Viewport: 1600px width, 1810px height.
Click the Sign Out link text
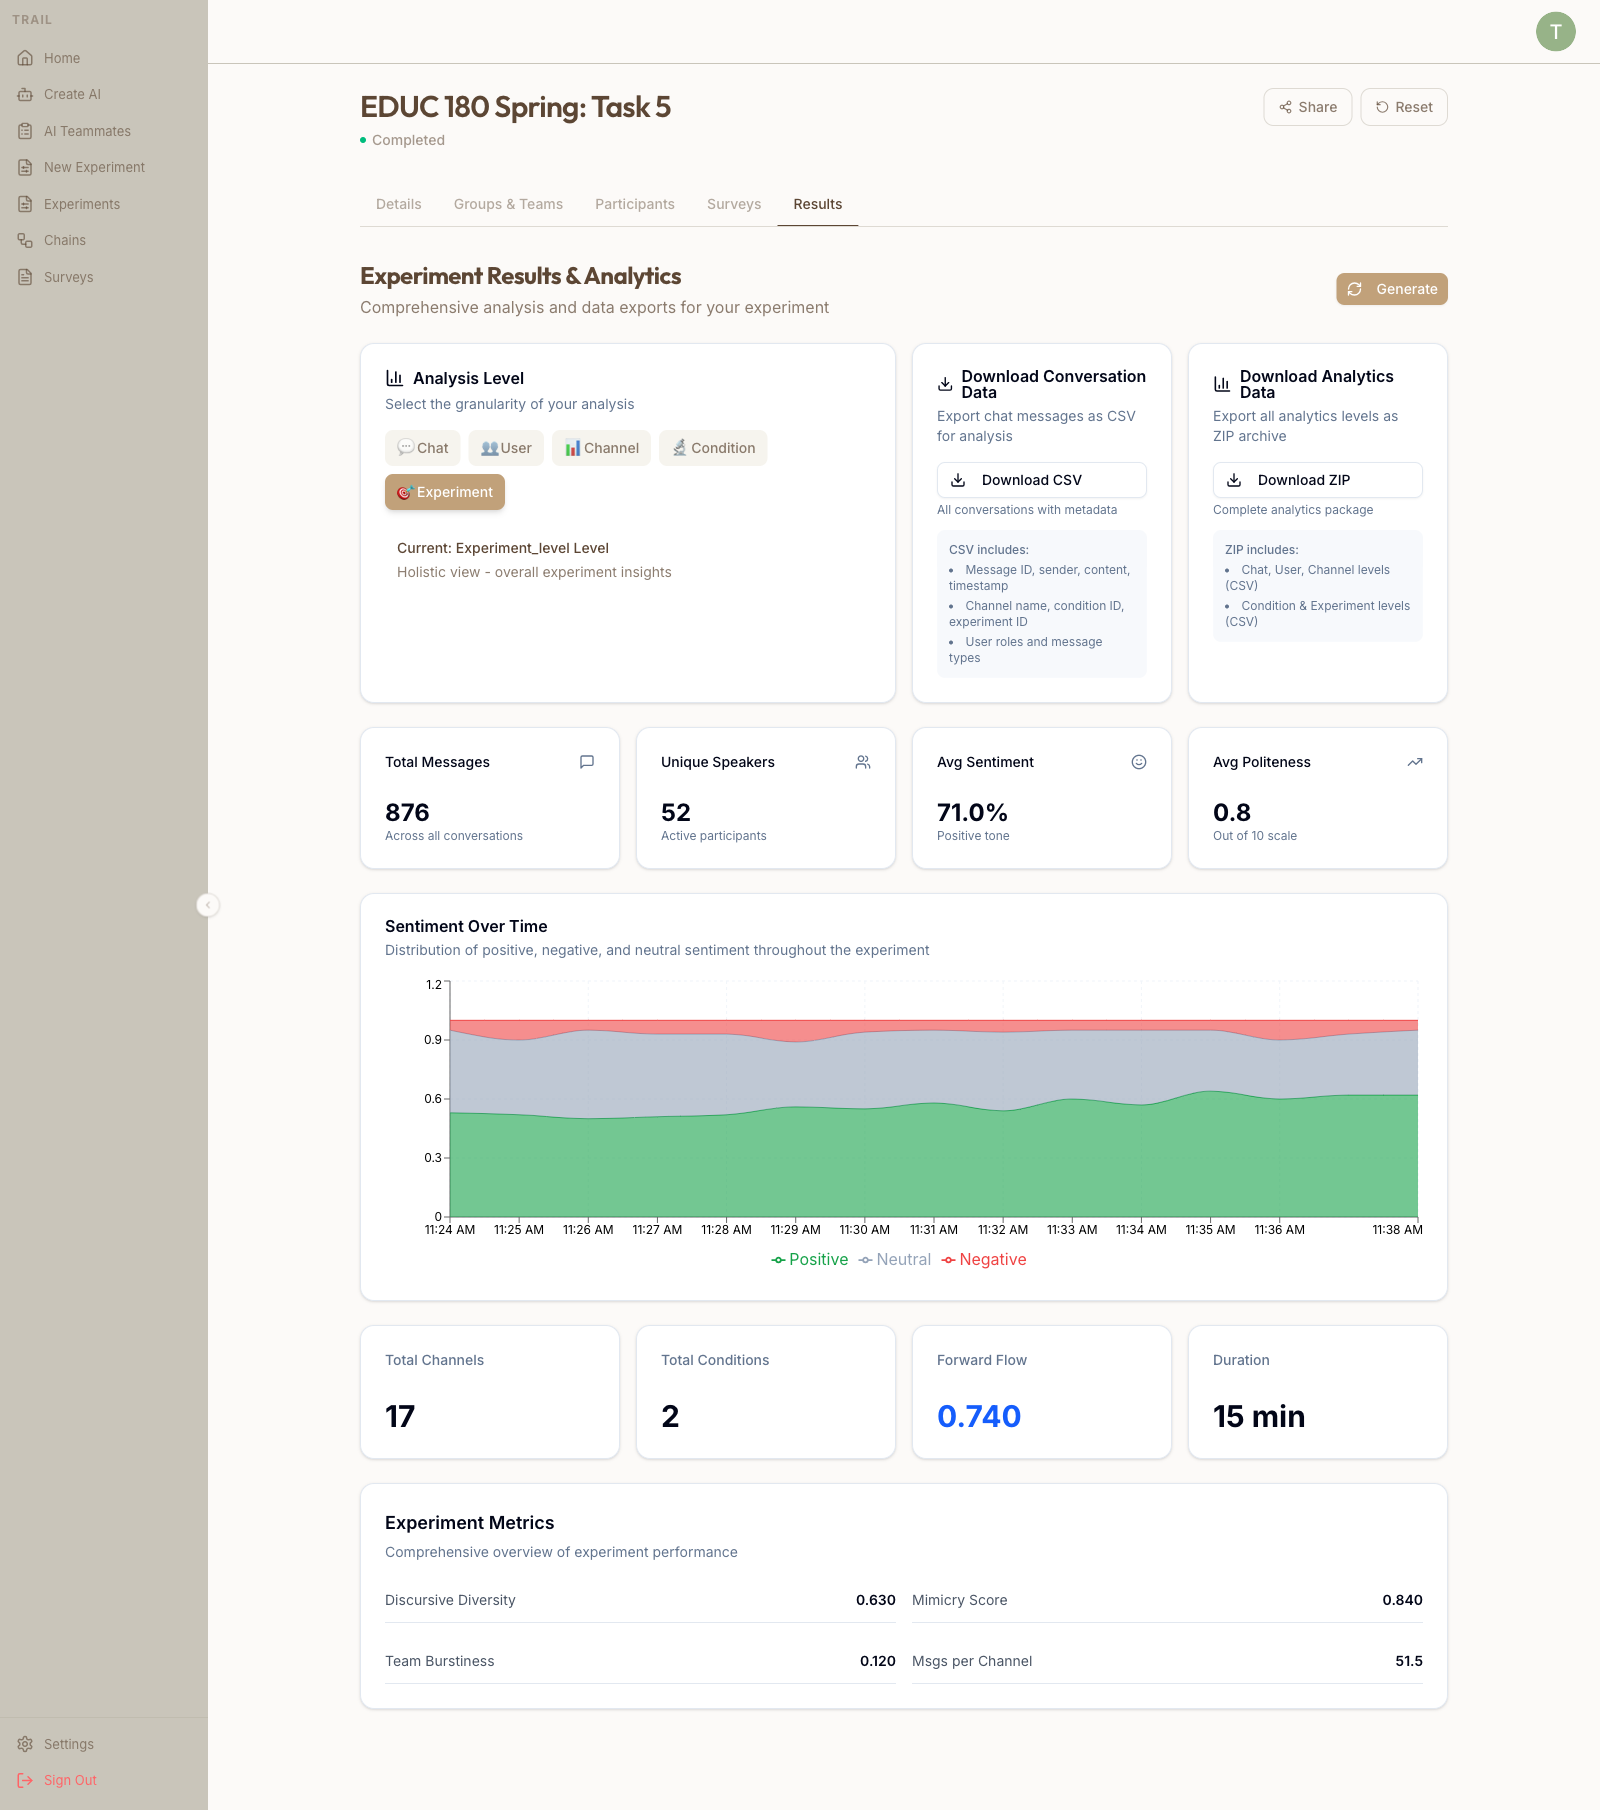tap(70, 1780)
